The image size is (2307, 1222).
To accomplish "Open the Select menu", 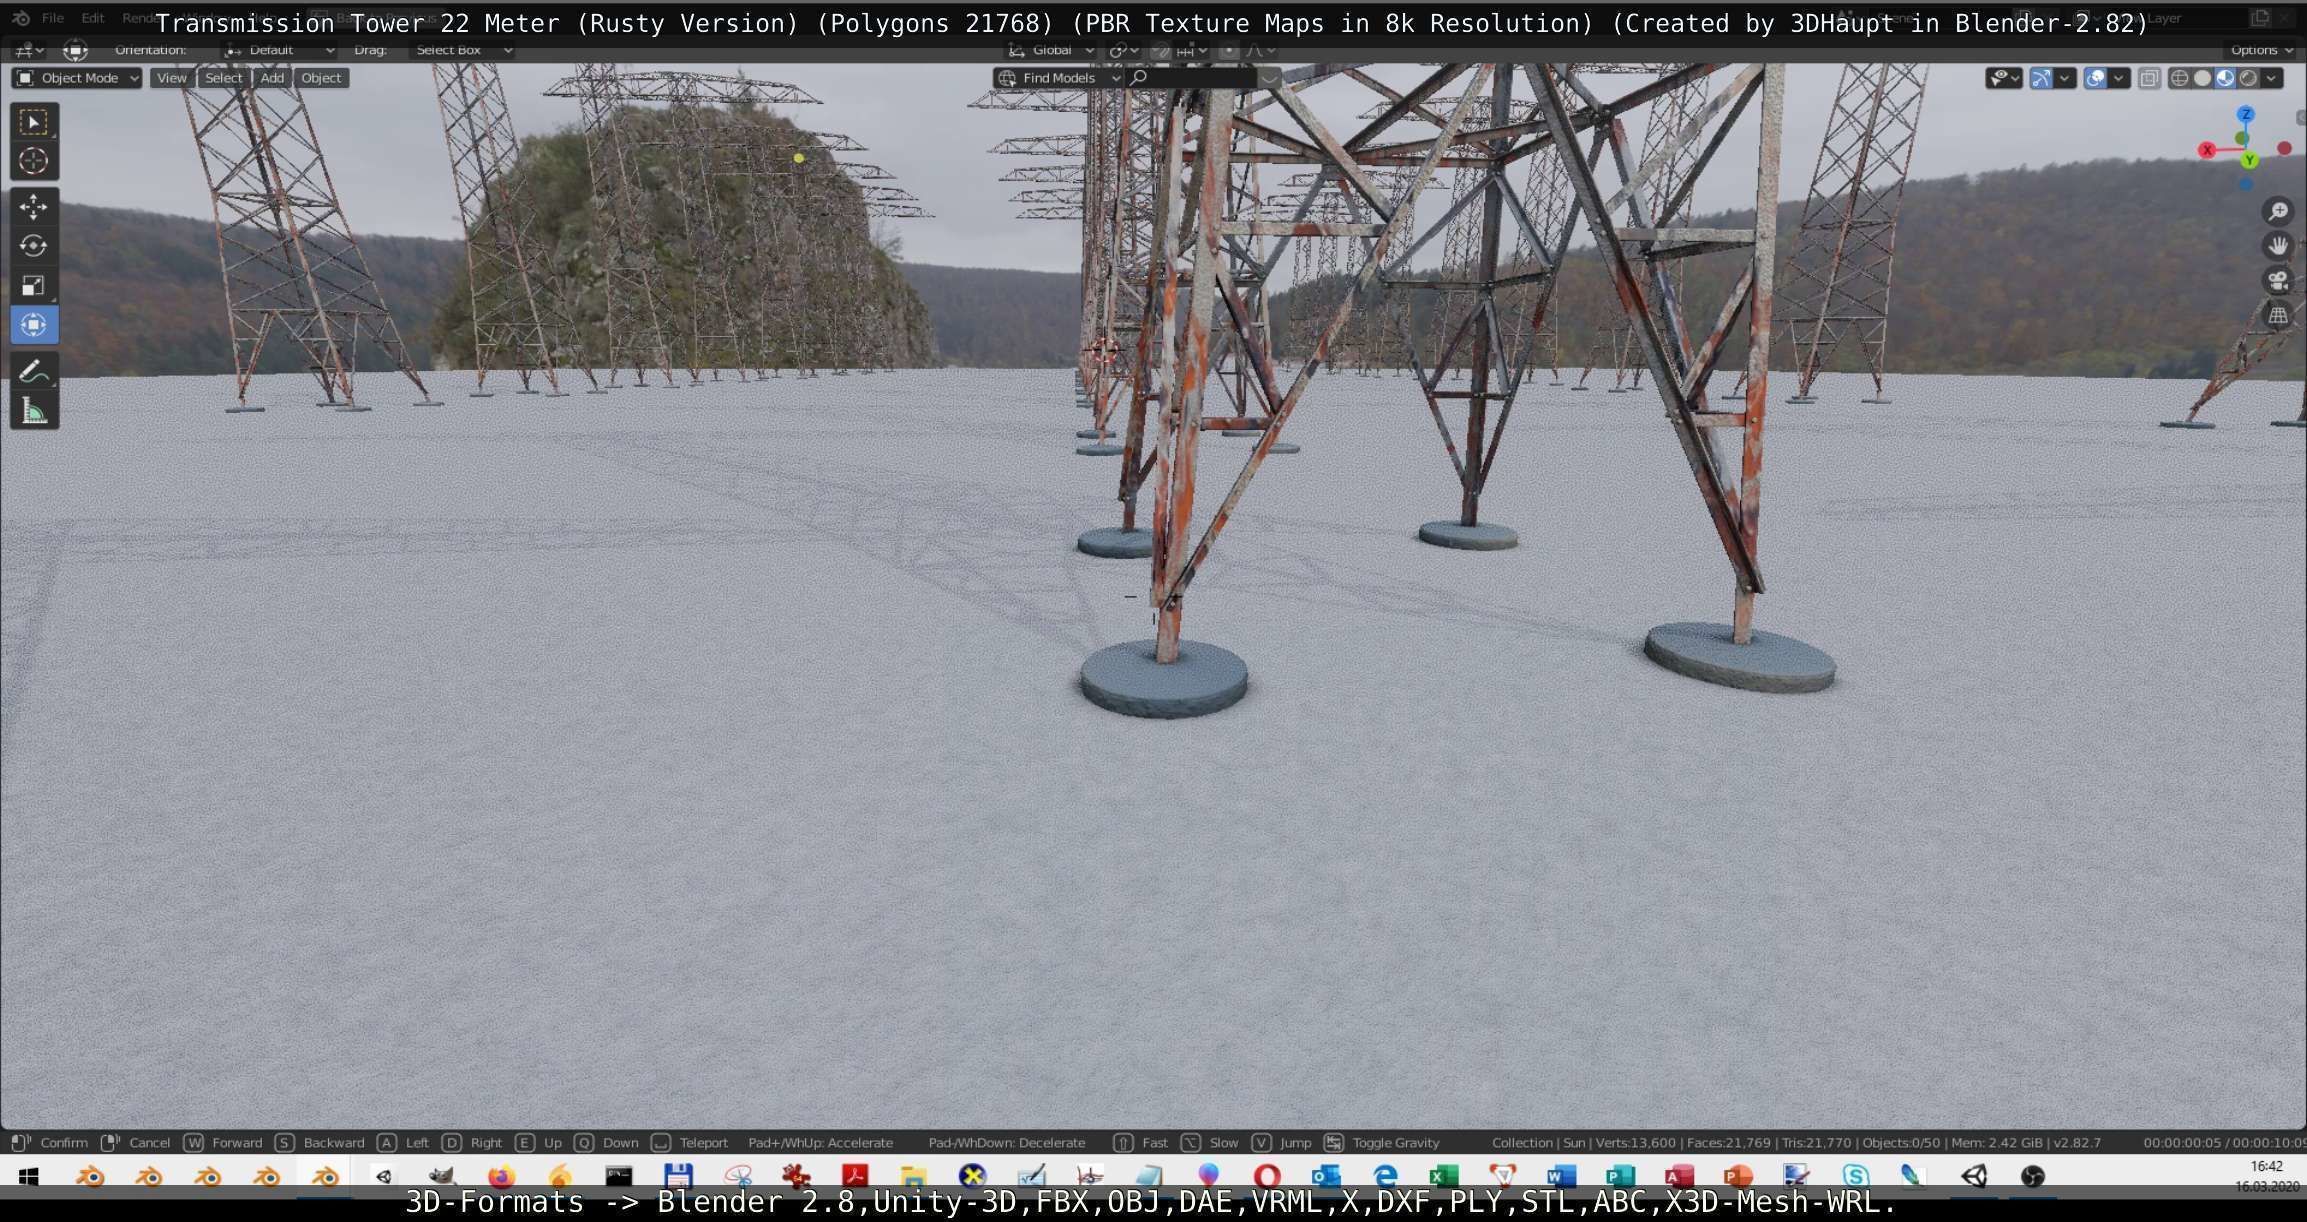I will [x=223, y=78].
